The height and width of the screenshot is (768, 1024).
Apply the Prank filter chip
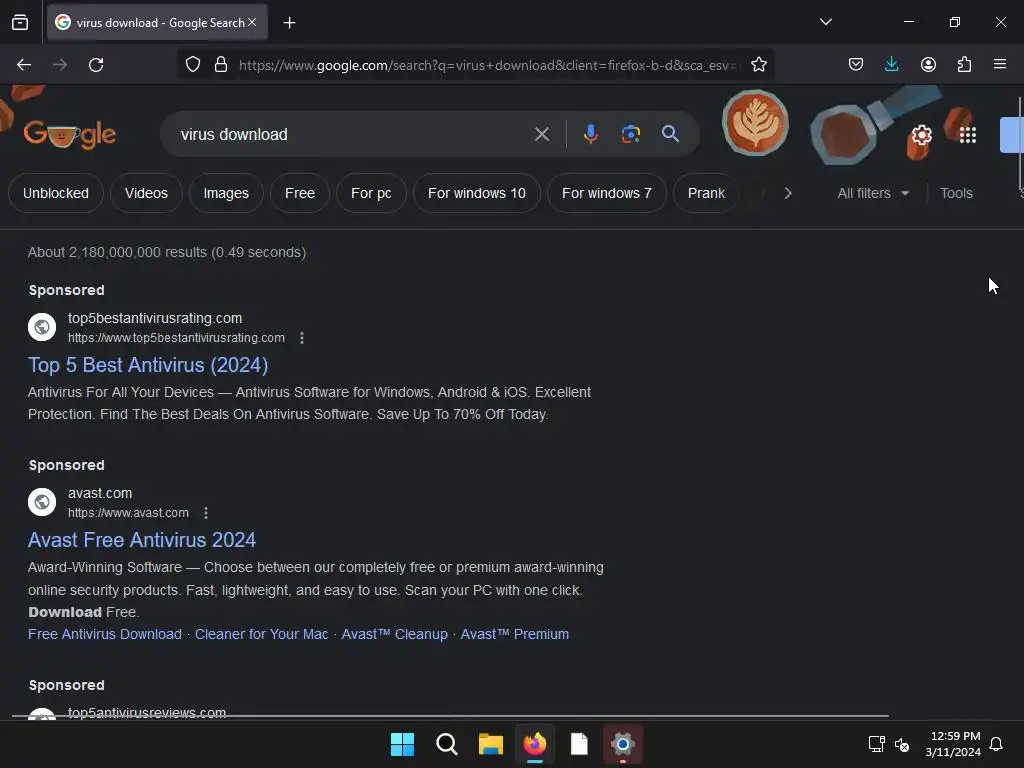click(706, 193)
